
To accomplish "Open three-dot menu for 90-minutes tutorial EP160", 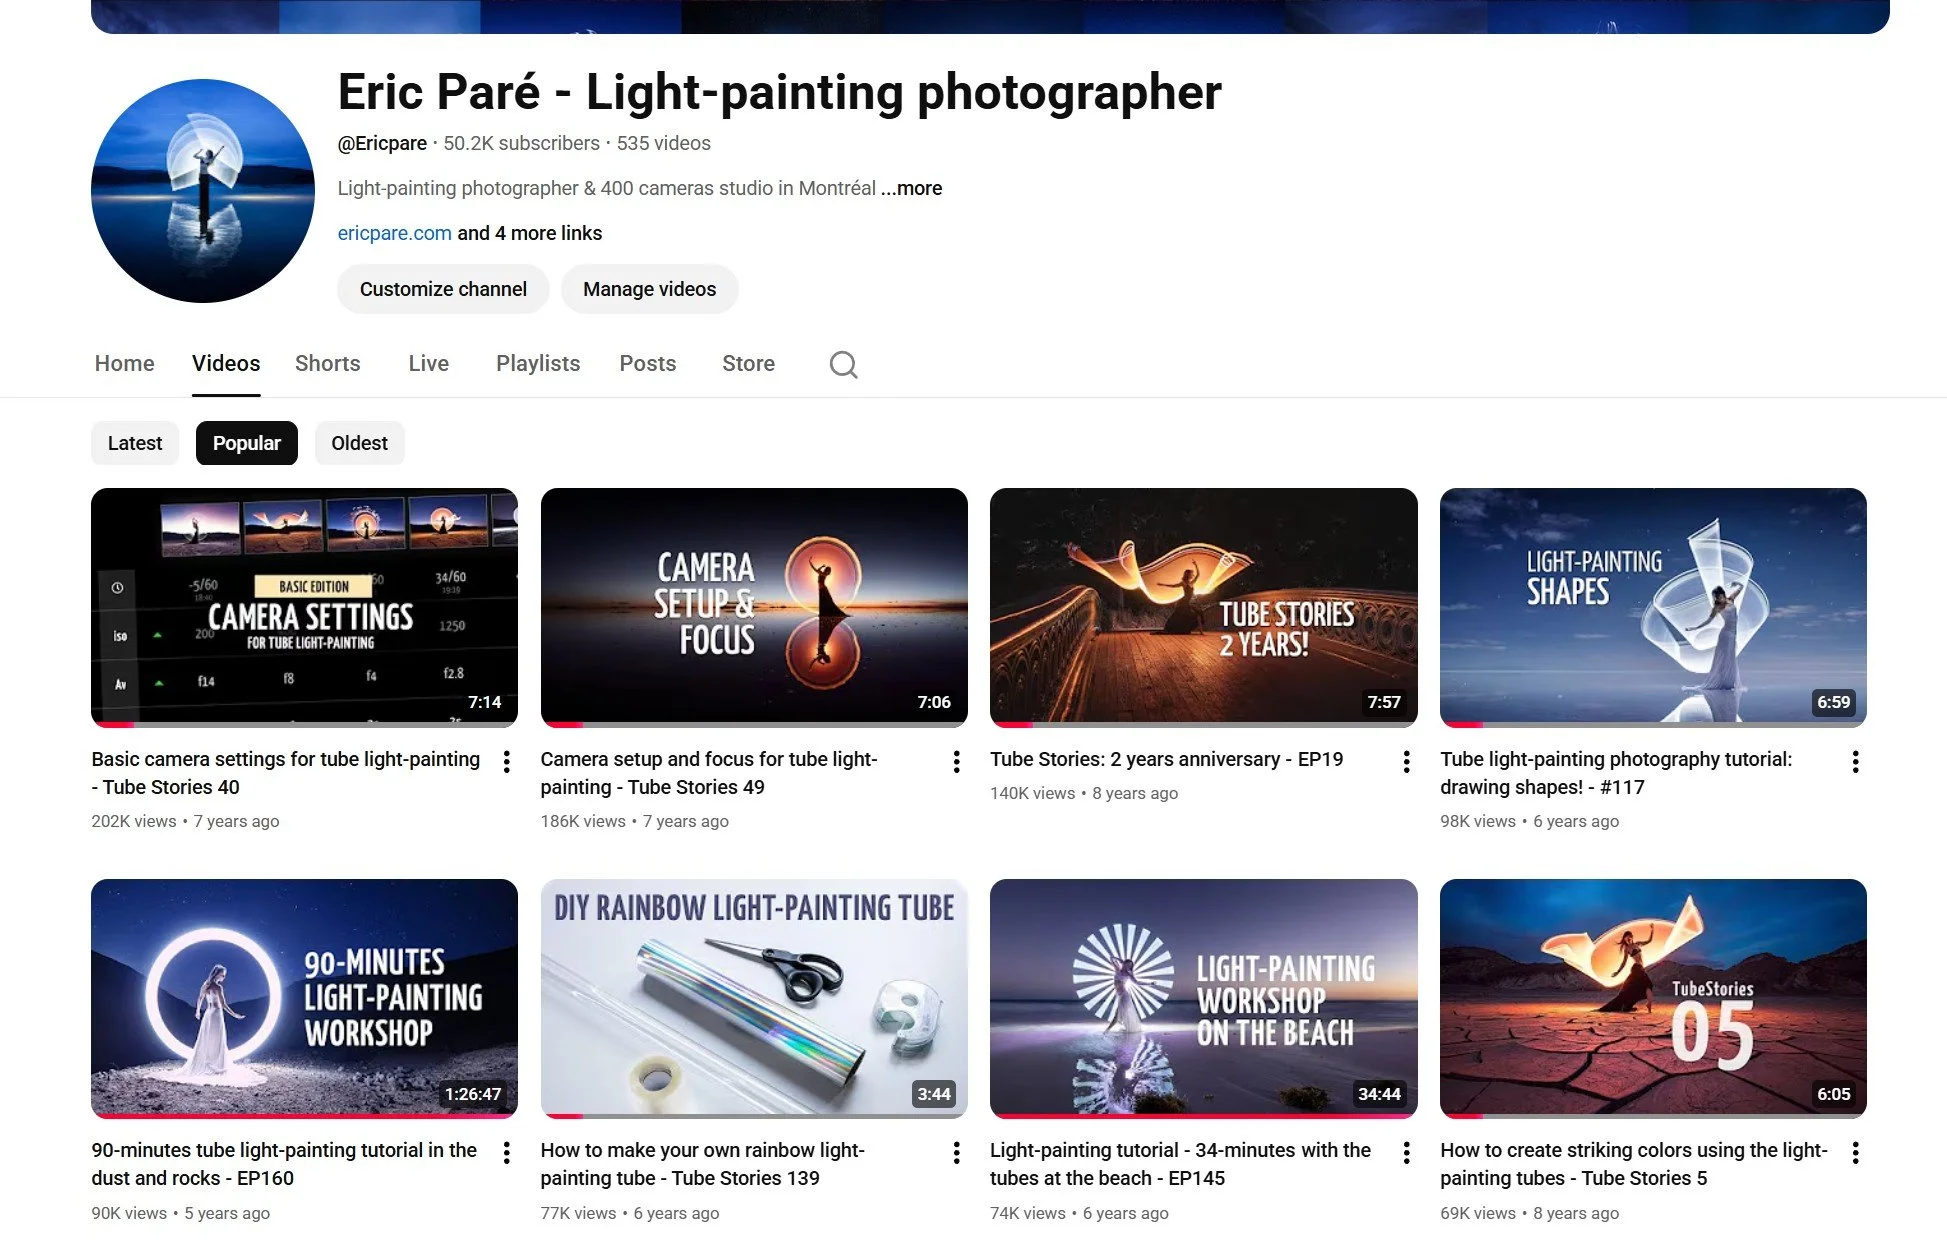I will (x=507, y=1153).
